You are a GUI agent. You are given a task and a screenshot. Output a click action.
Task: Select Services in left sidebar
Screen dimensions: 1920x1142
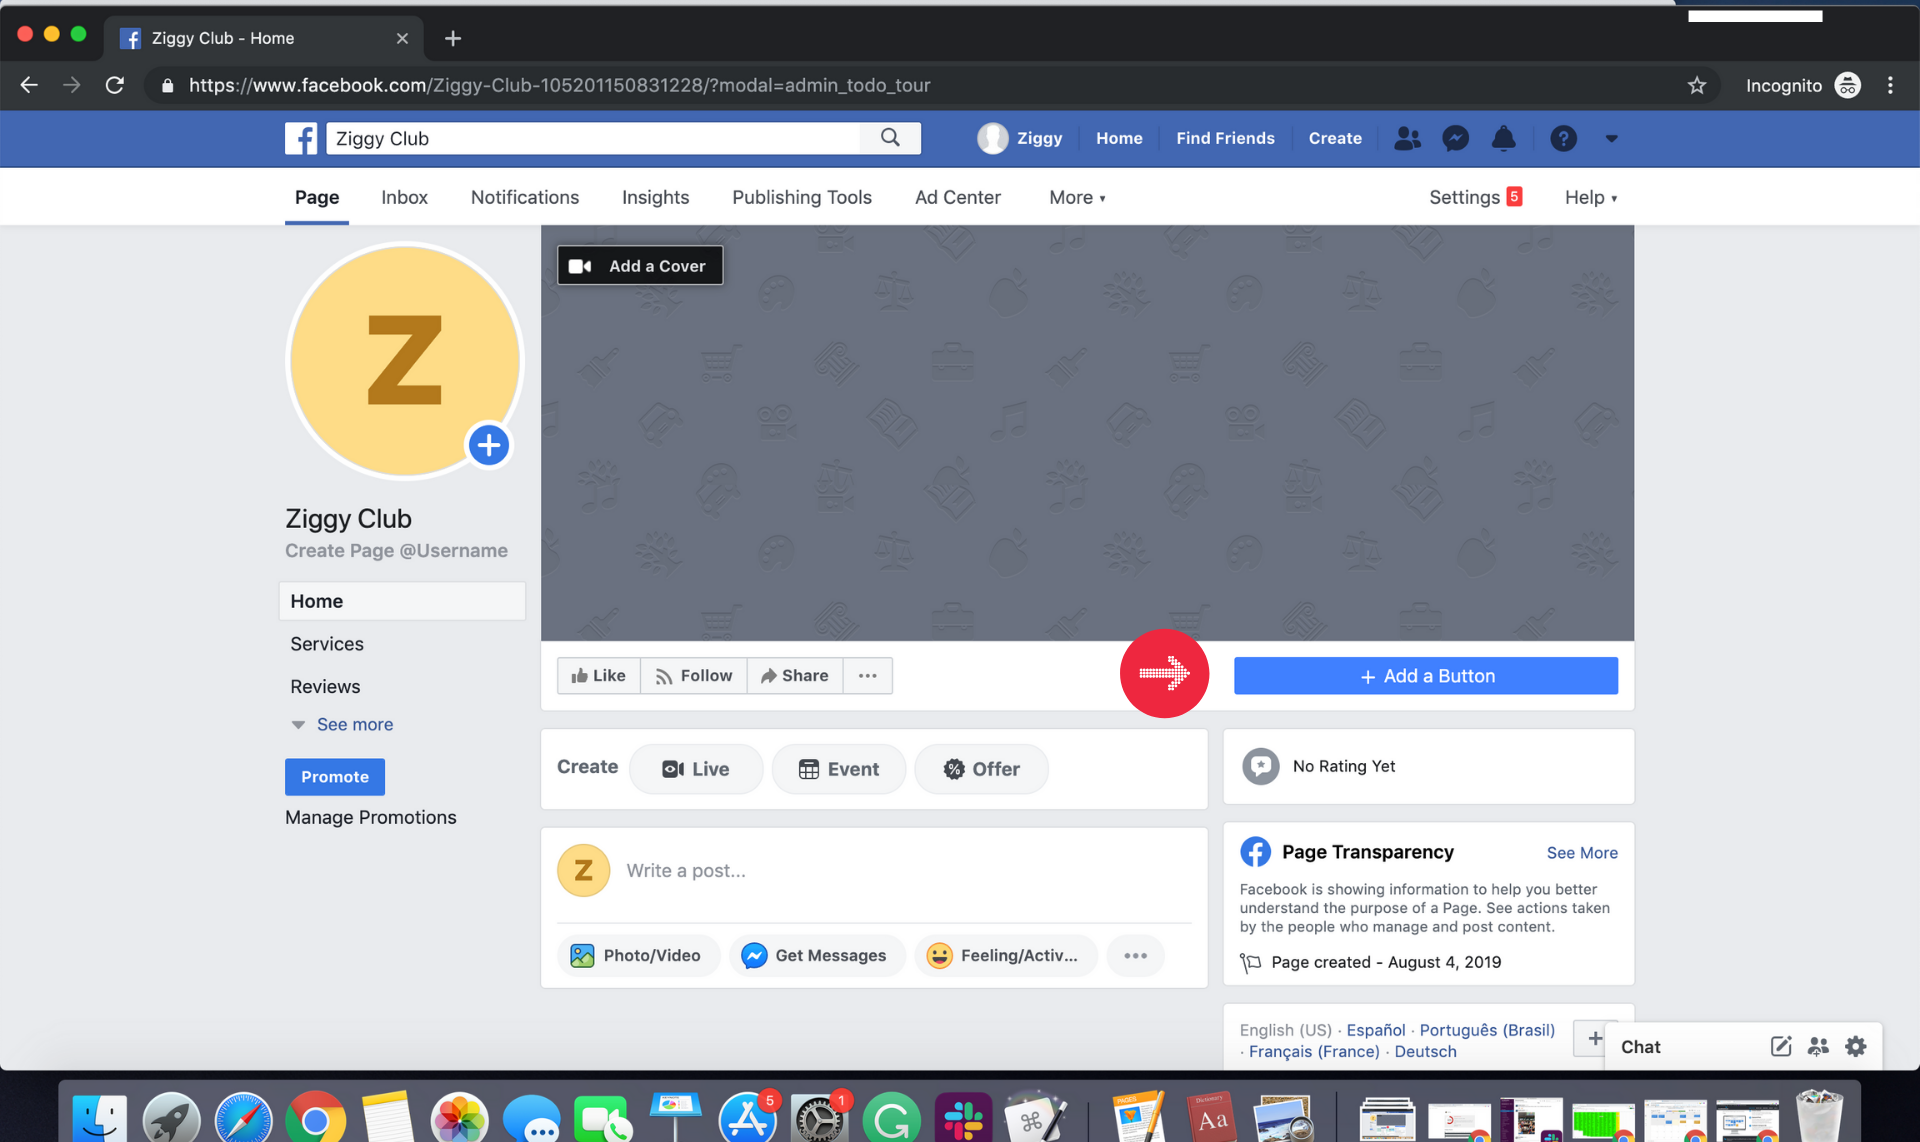point(327,644)
